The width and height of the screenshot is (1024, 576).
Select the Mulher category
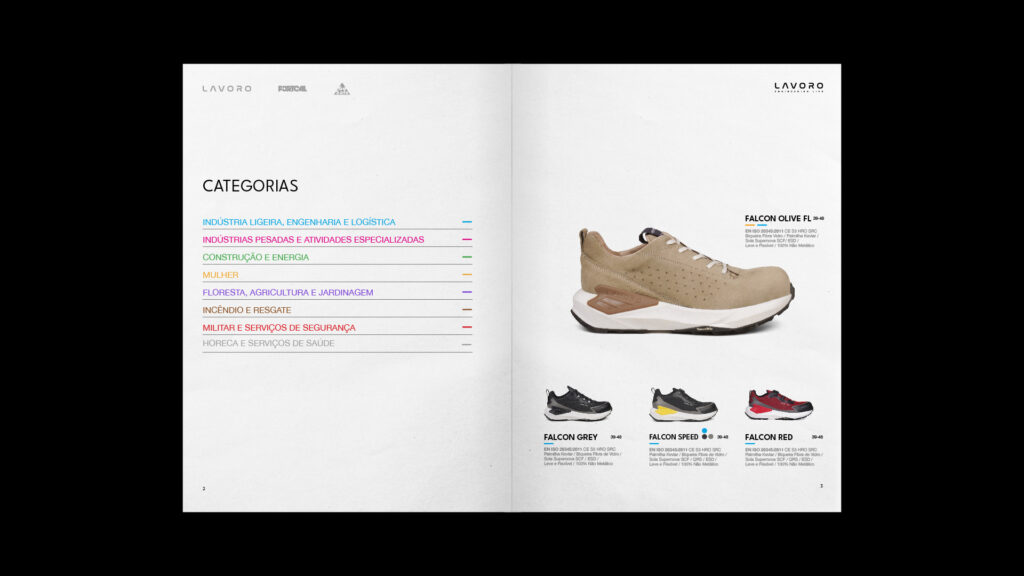point(220,275)
